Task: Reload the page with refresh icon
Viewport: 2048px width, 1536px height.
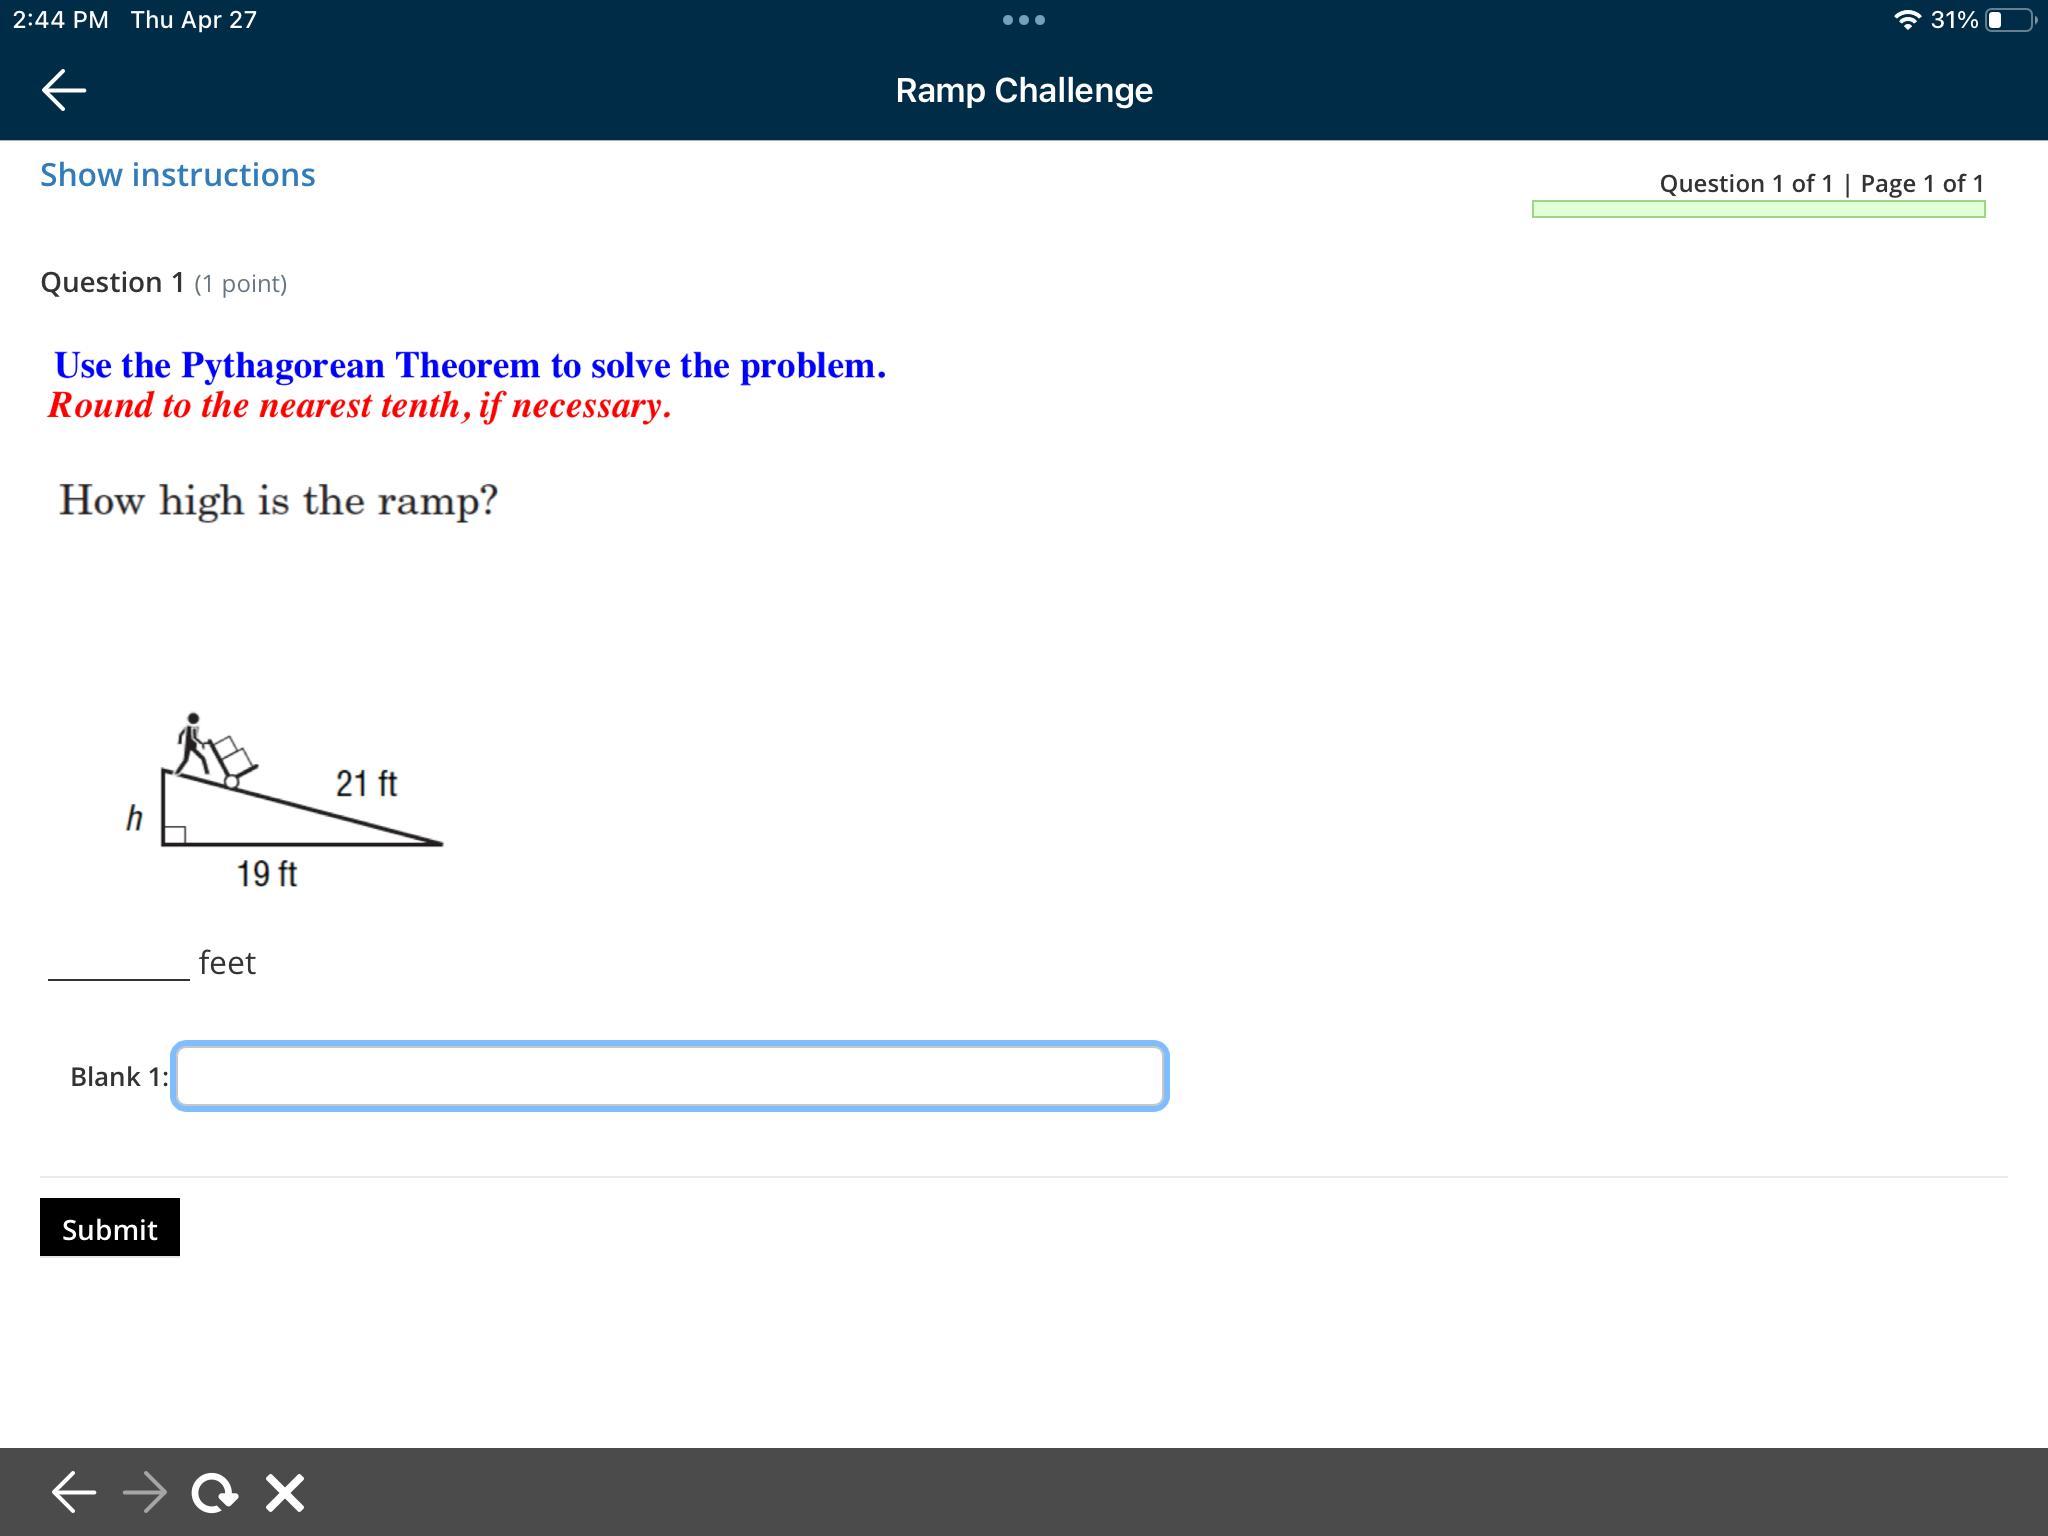Action: (x=214, y=1492)
